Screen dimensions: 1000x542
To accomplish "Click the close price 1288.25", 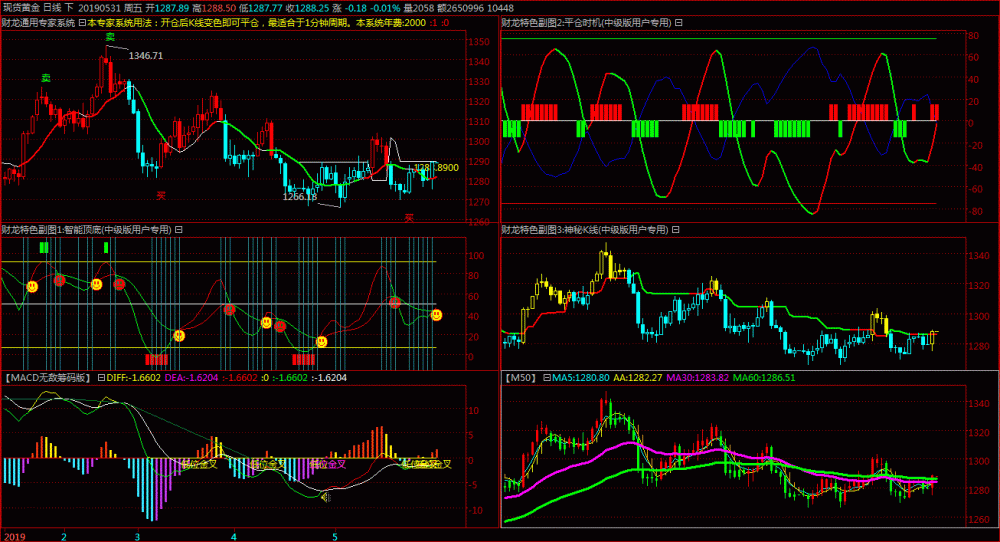I will 312,8.
